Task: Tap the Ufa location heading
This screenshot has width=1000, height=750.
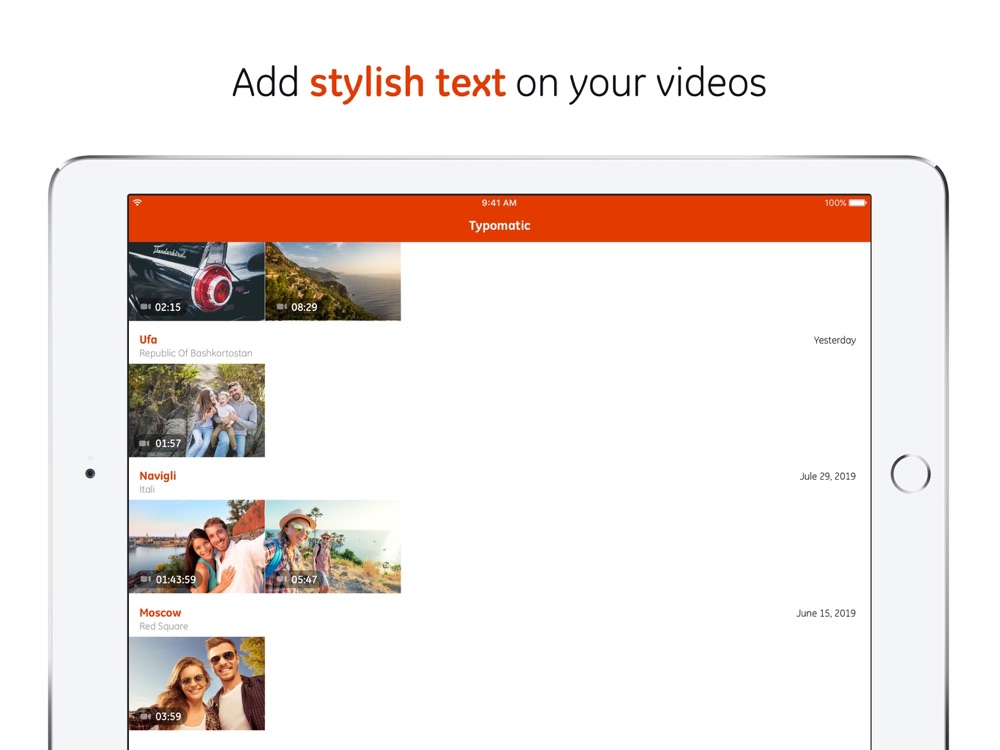Action: [148, 339]
